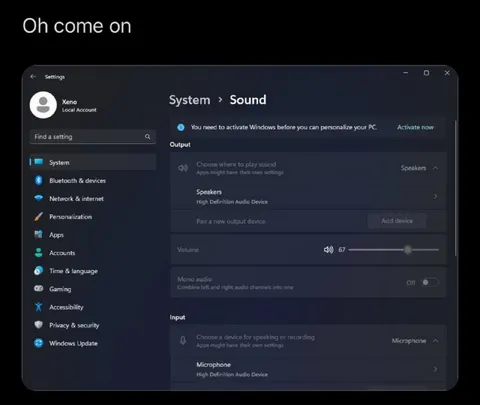This screenshot has width=480, height=405.
Task: Click System in the breadcrumb
Action: (190, 100)
